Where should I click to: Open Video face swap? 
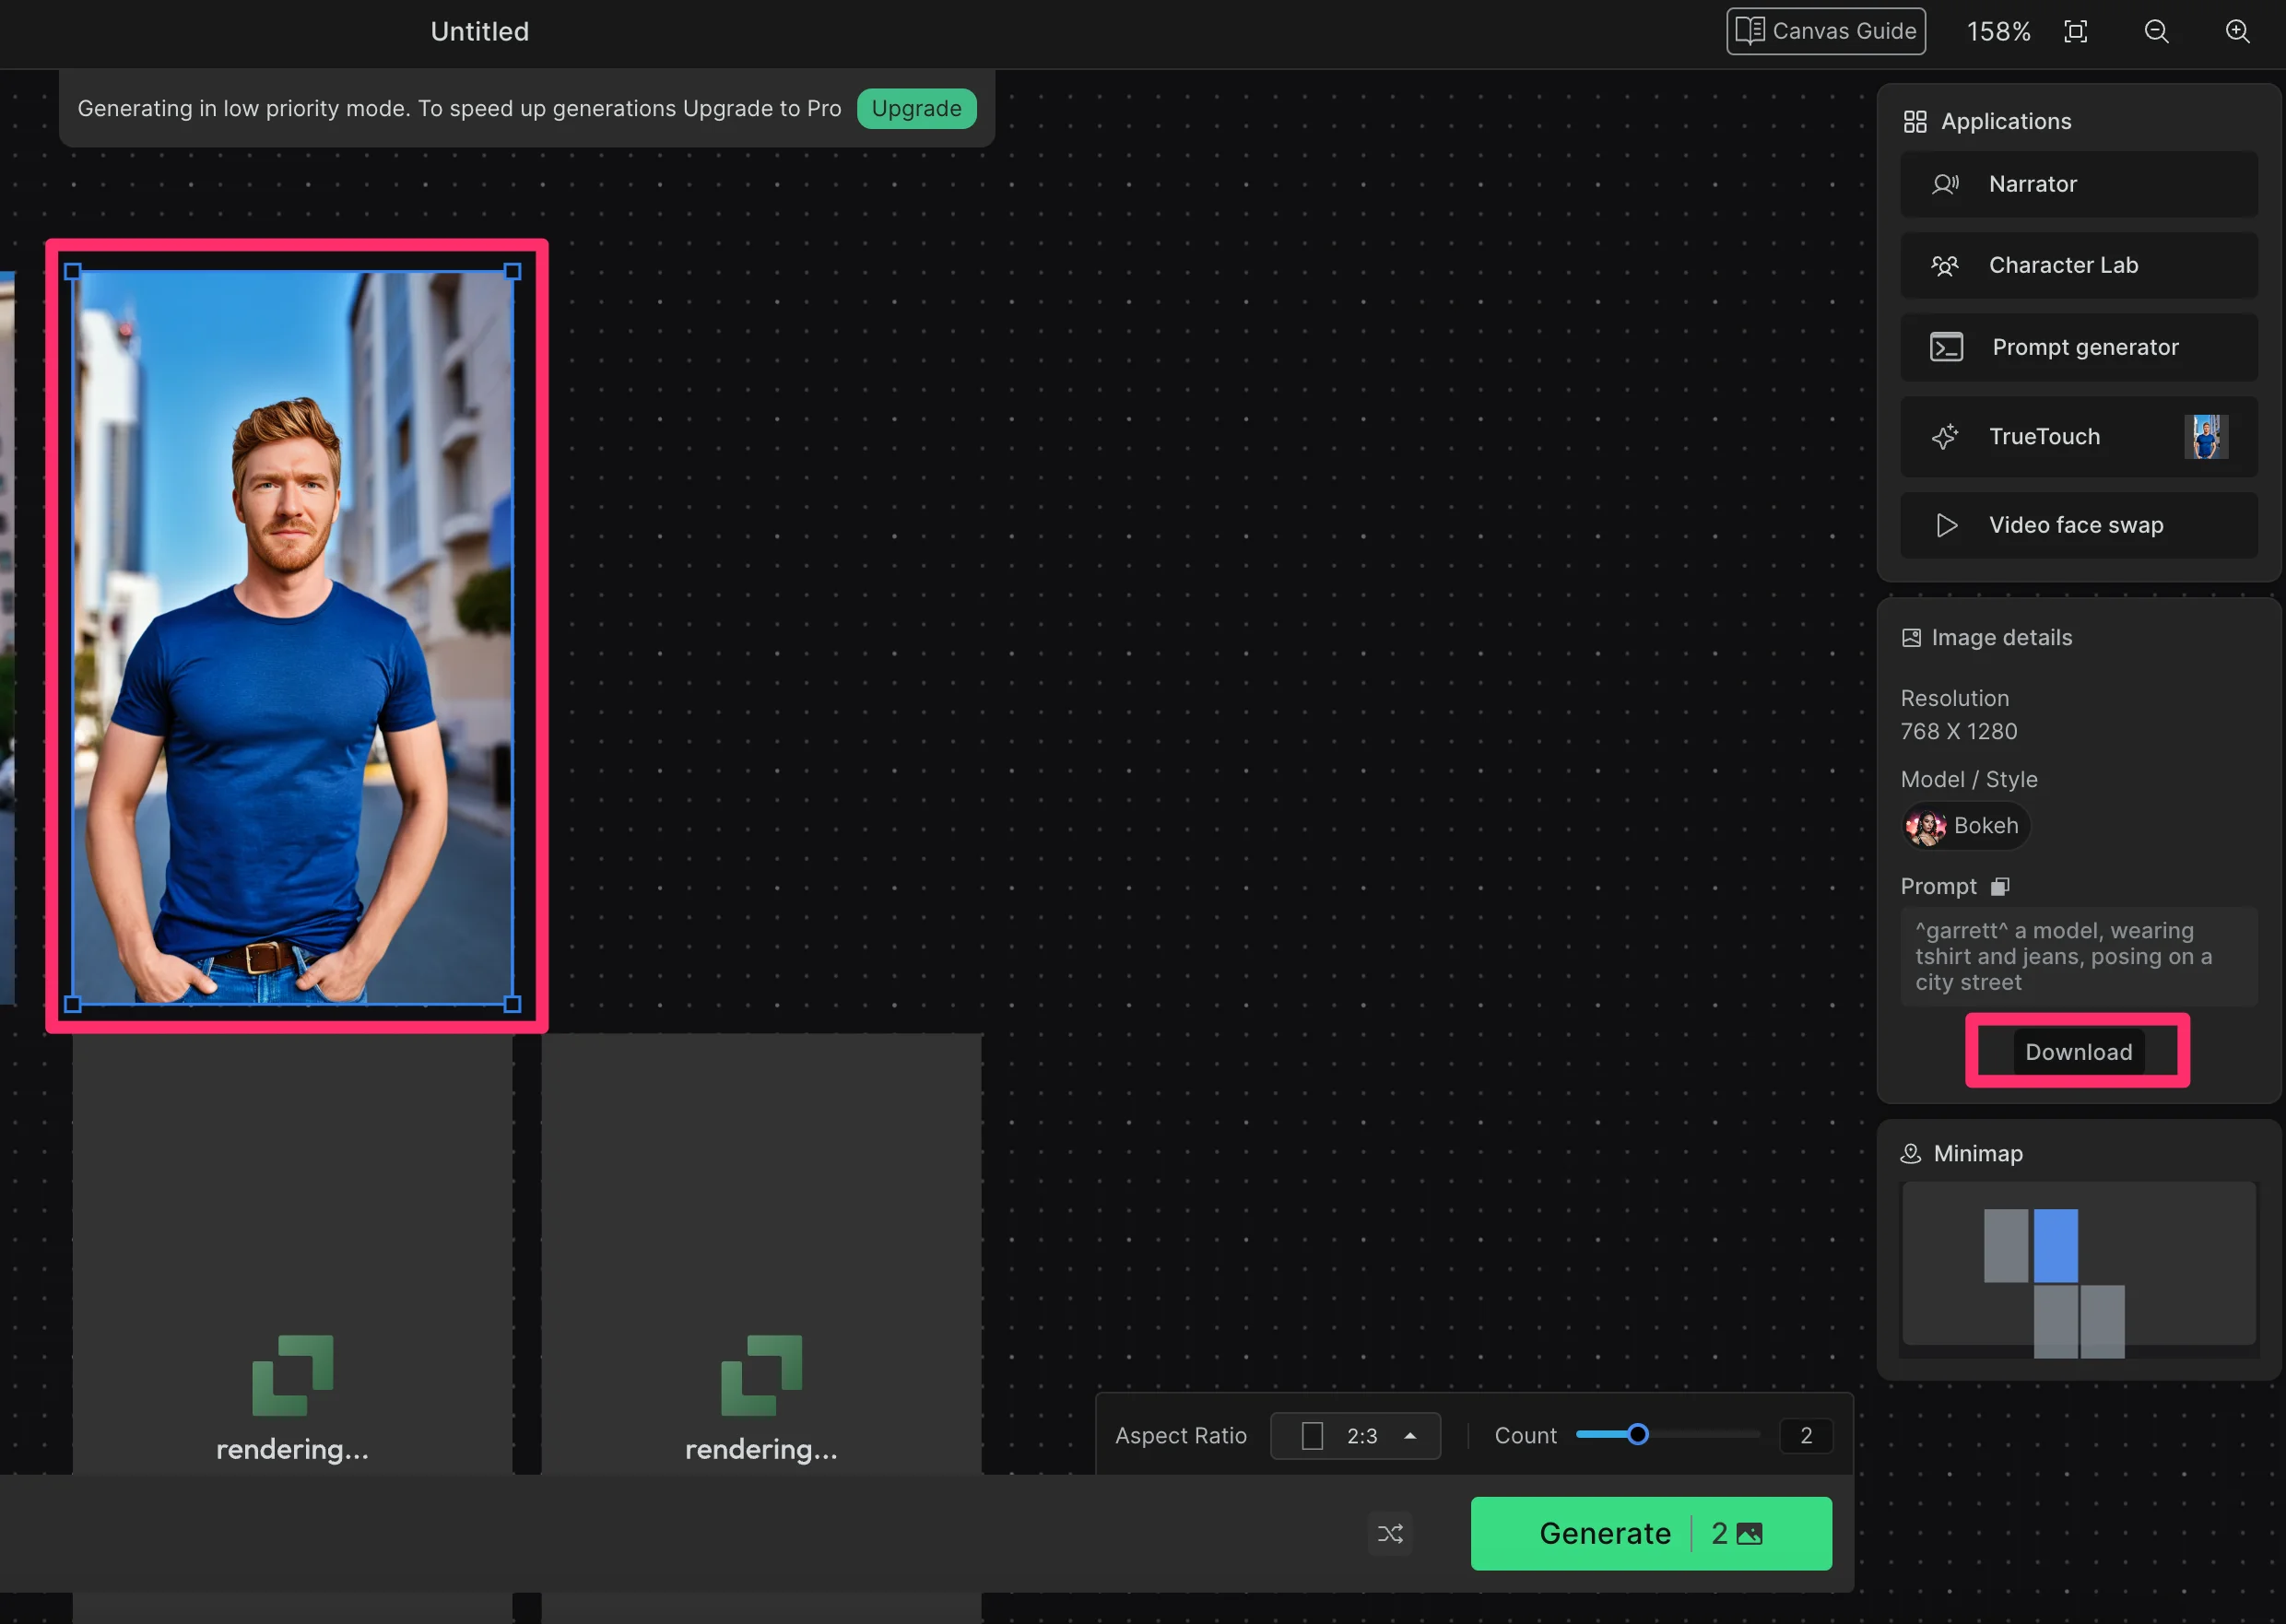pyautogui.click(x=2078, y=525)
